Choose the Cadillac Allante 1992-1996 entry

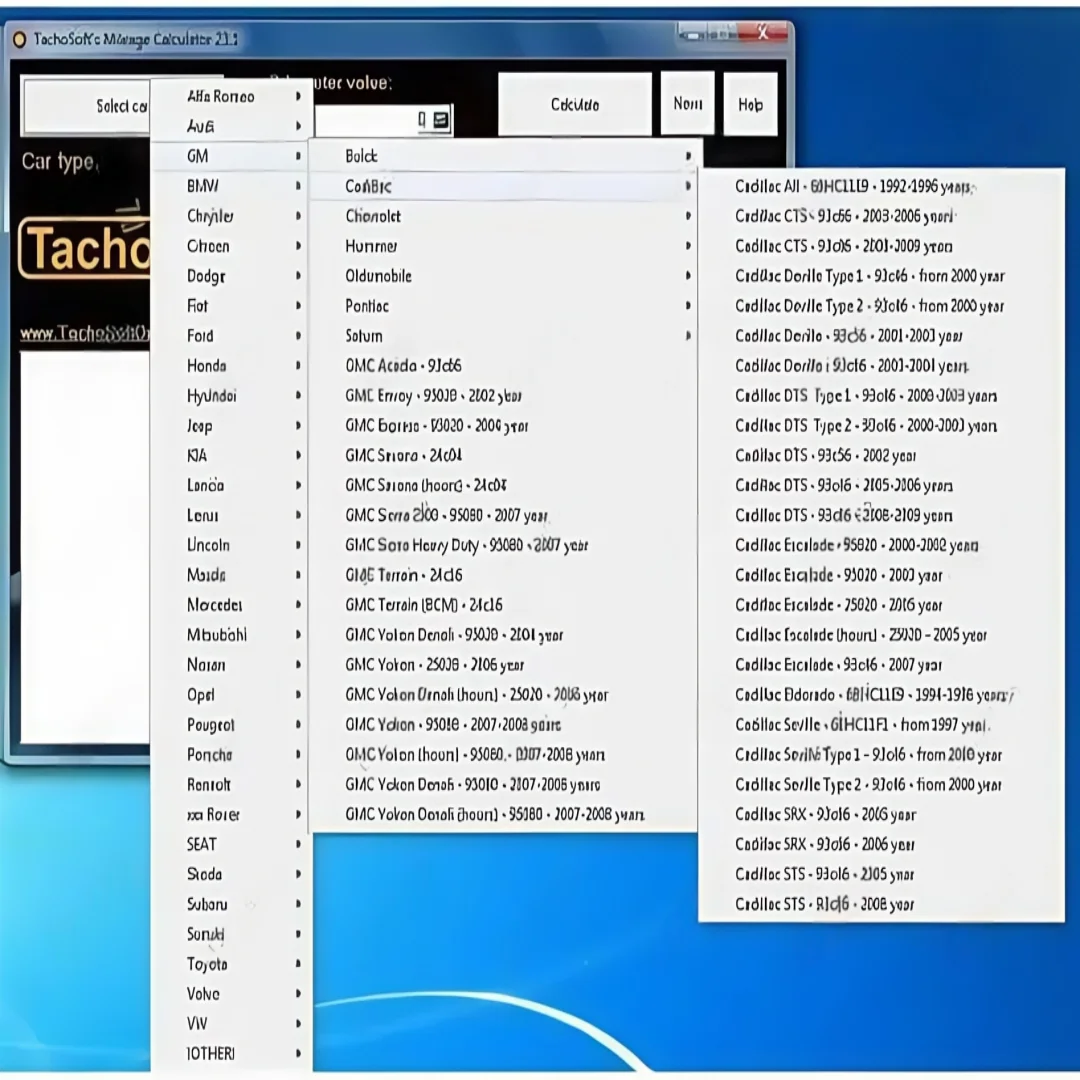tap(882, 186)
